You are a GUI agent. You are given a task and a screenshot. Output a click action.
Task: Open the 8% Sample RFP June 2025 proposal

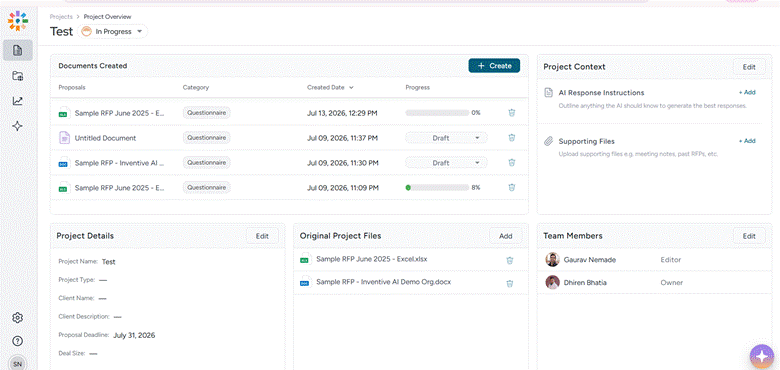pos(119,187)
